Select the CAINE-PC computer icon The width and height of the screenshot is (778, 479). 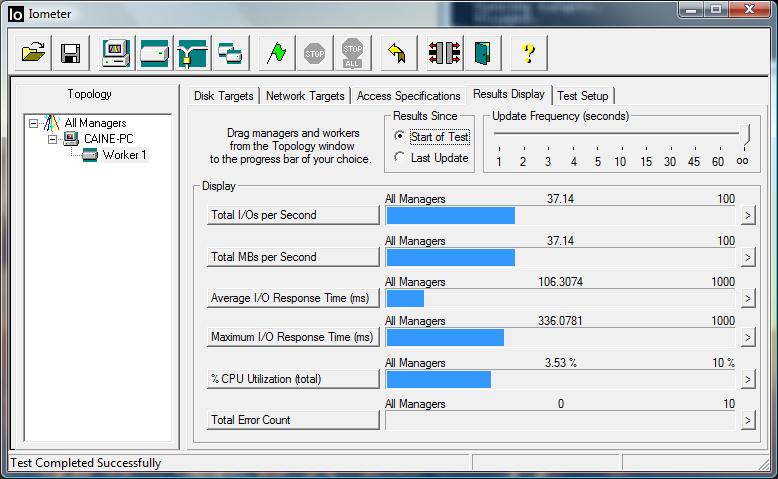point(71,138)
